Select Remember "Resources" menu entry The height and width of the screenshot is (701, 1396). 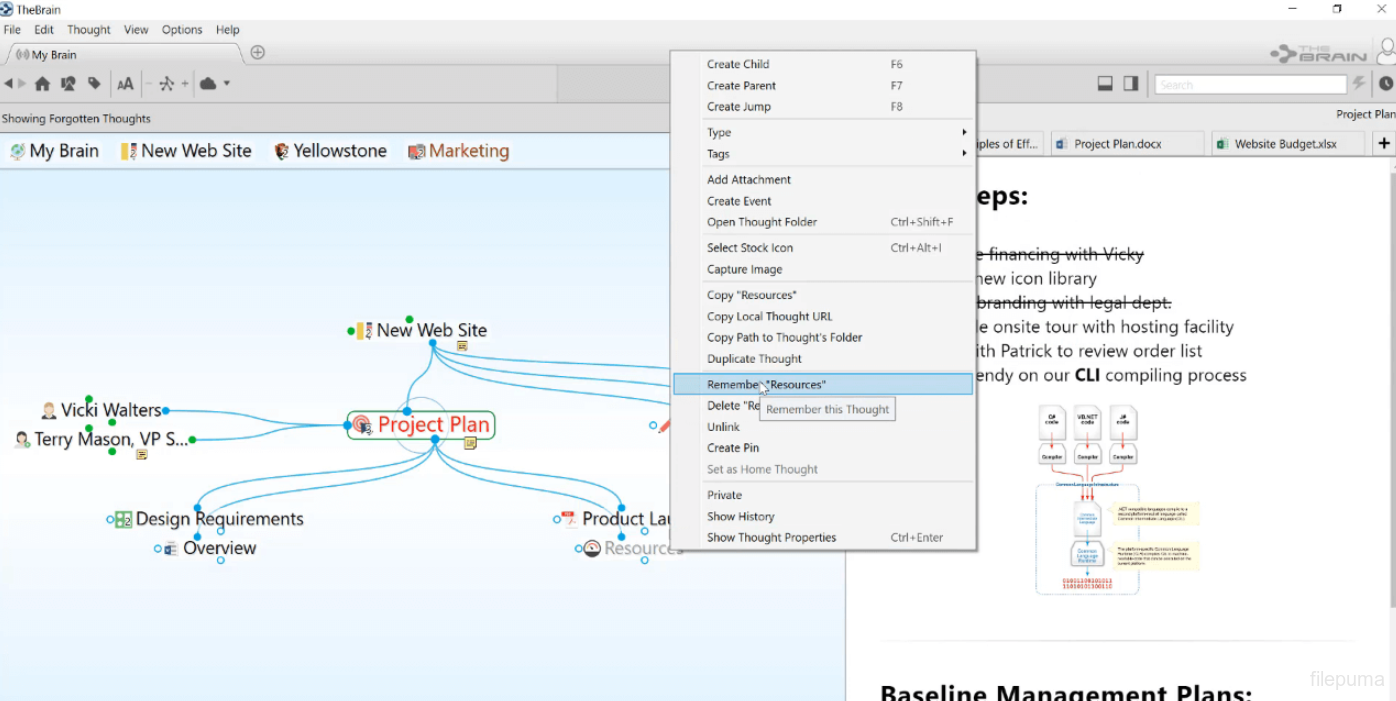tap(766, 384)
